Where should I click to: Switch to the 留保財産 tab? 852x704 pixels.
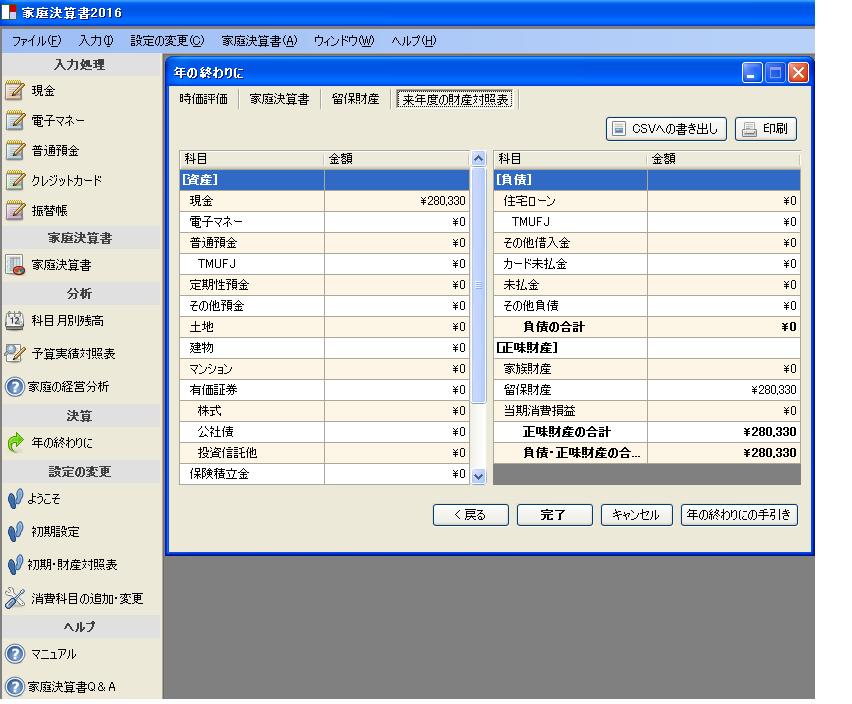(355, 99)
